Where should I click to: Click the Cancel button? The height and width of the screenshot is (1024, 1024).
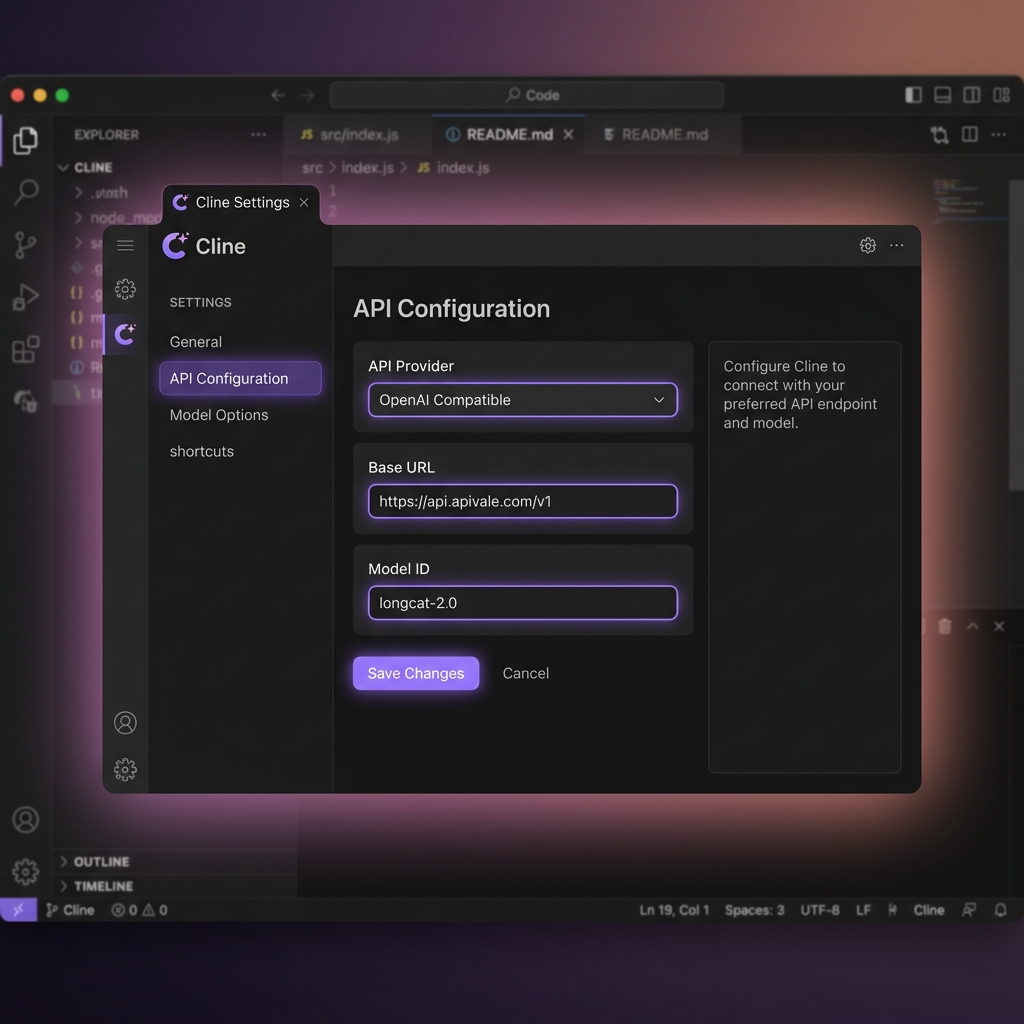coord(526,673)
